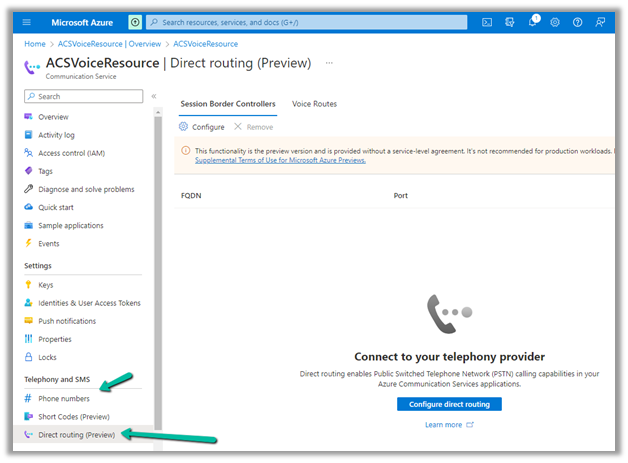The image size is (628, 463).
Task: Open the help question mark icon
Action: click(577, 22)
